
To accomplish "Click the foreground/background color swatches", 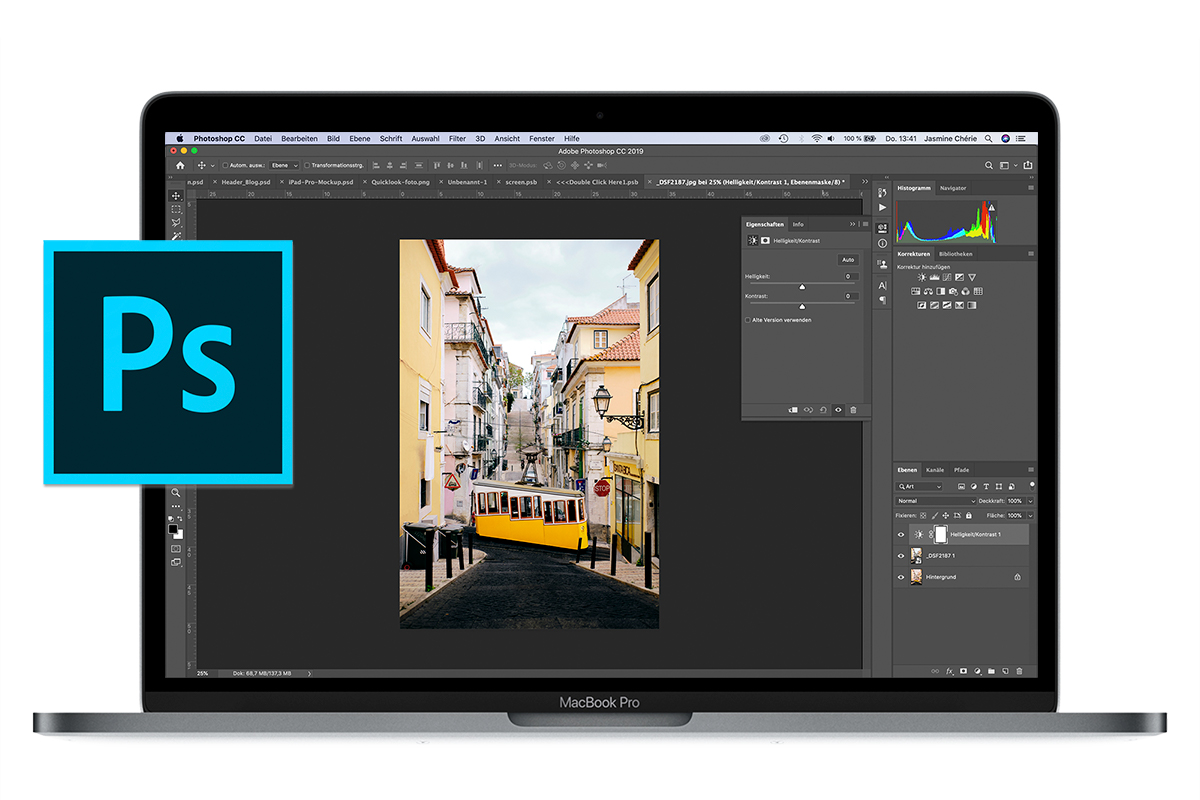I will [x=175, y=530].
